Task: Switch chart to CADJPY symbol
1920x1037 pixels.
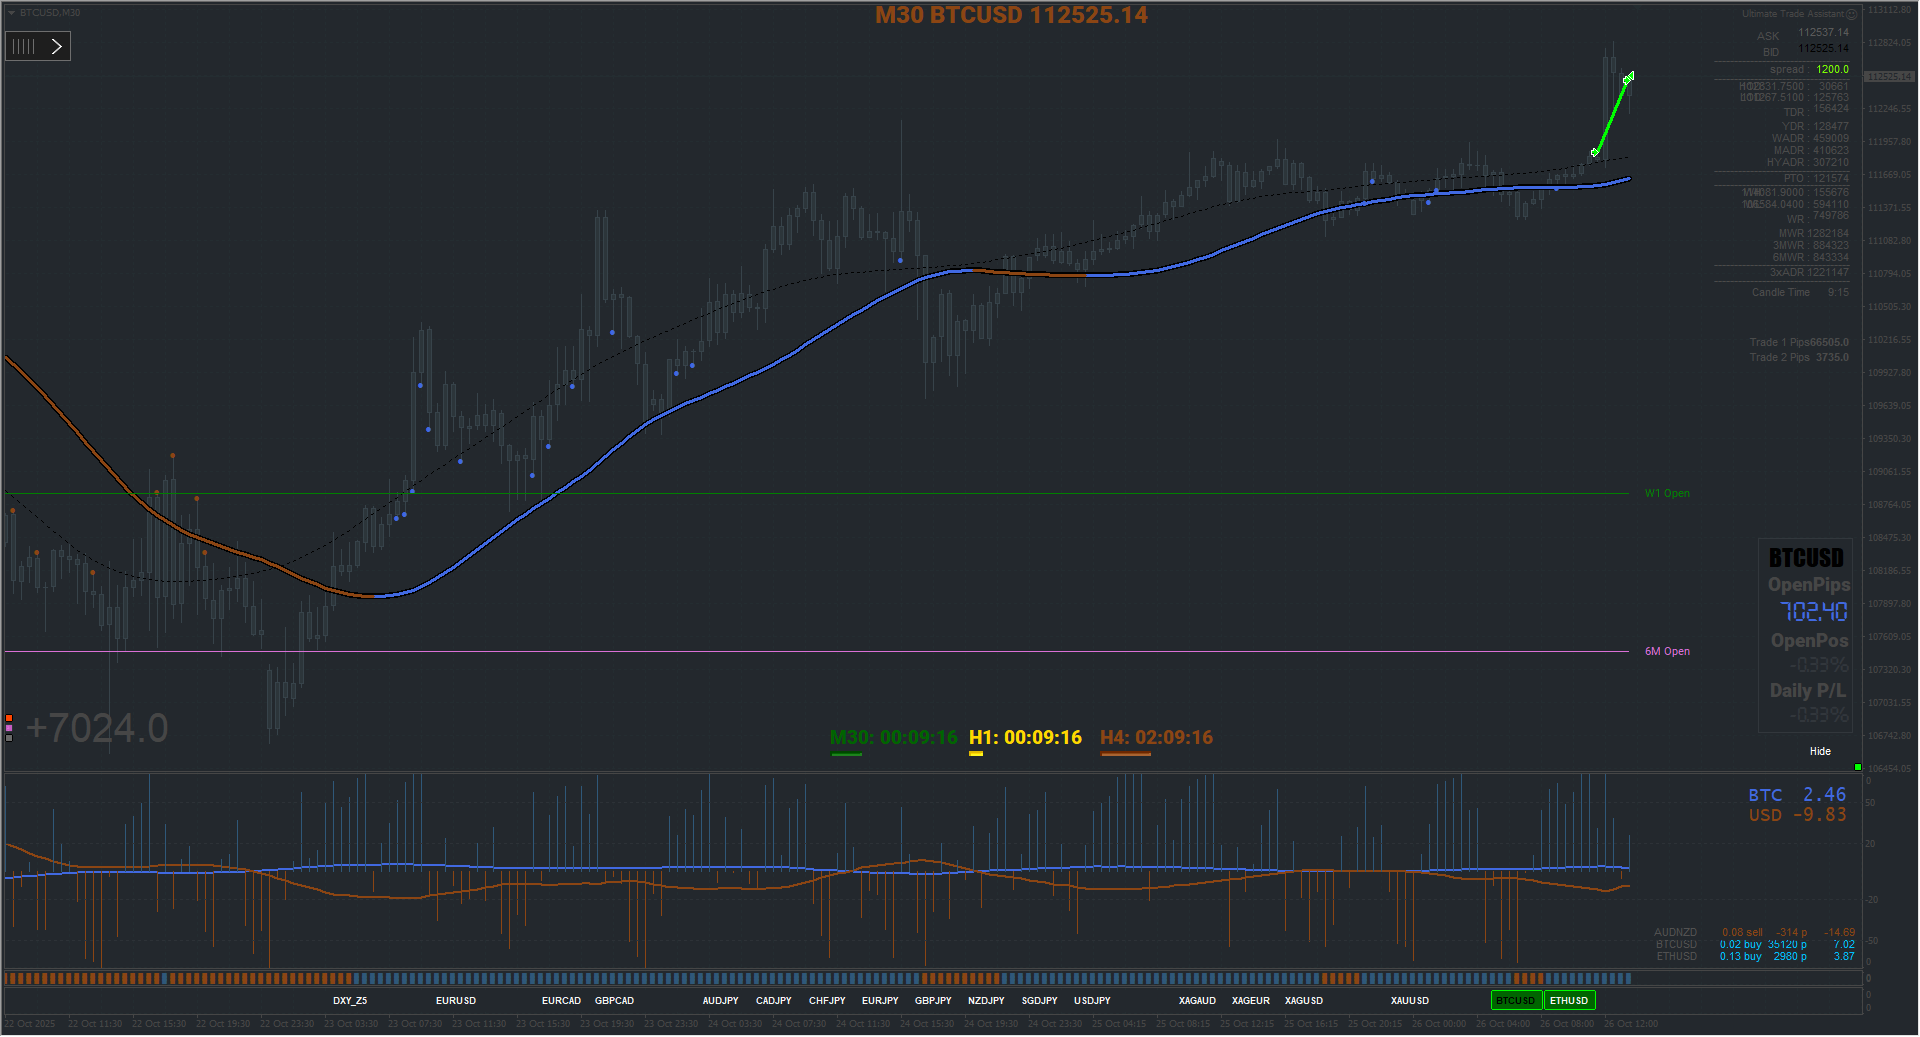Action: tap(773, 1000)
